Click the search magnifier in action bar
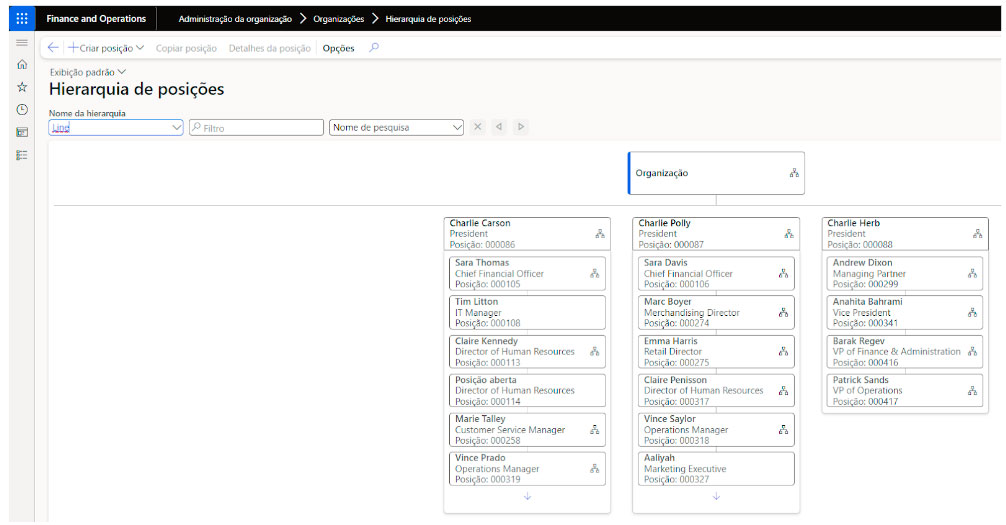The width and height of the screenshot is (1006, 525). pyautogui.click(x=374, y=48)
